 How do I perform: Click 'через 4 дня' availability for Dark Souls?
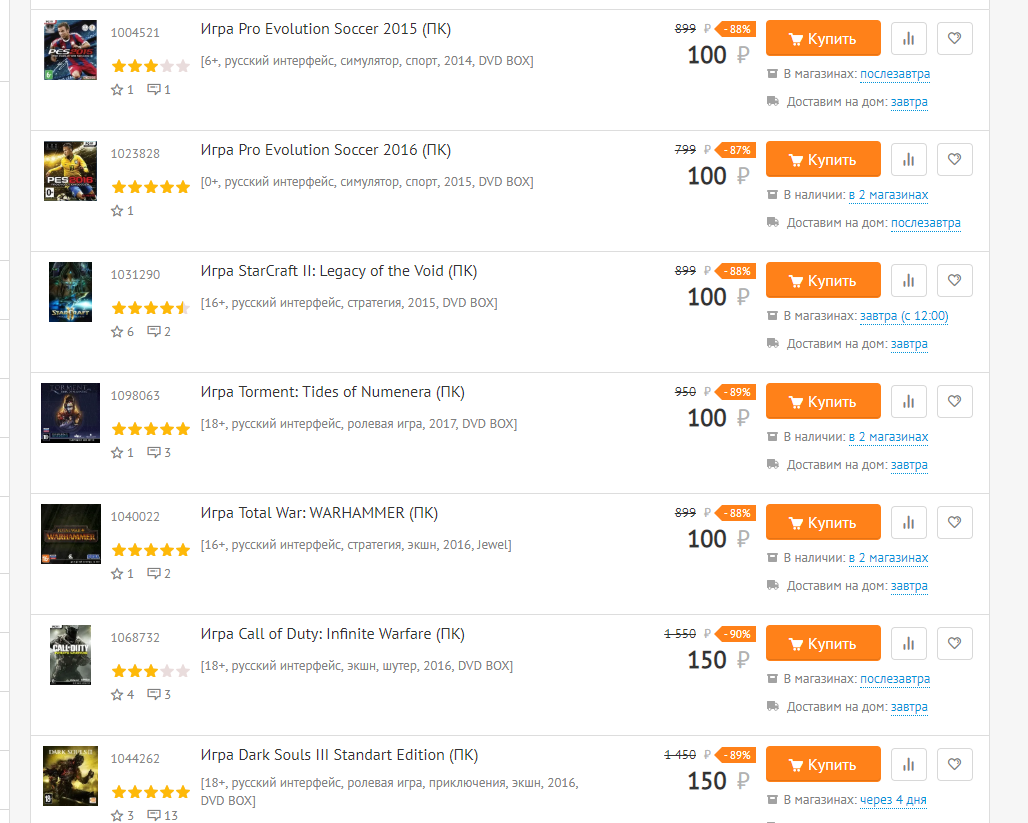pyautogui.click(x=893, y=800)
